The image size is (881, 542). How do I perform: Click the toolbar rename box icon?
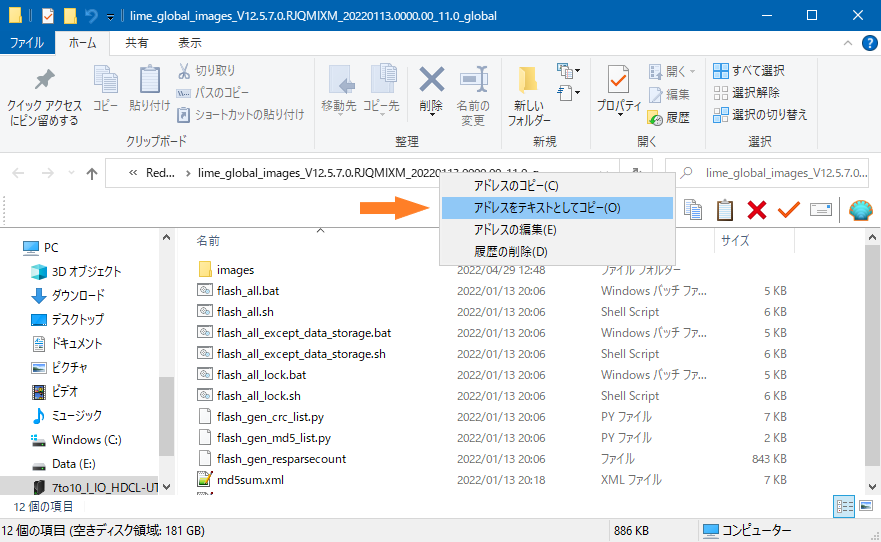[x=821, y=210]
